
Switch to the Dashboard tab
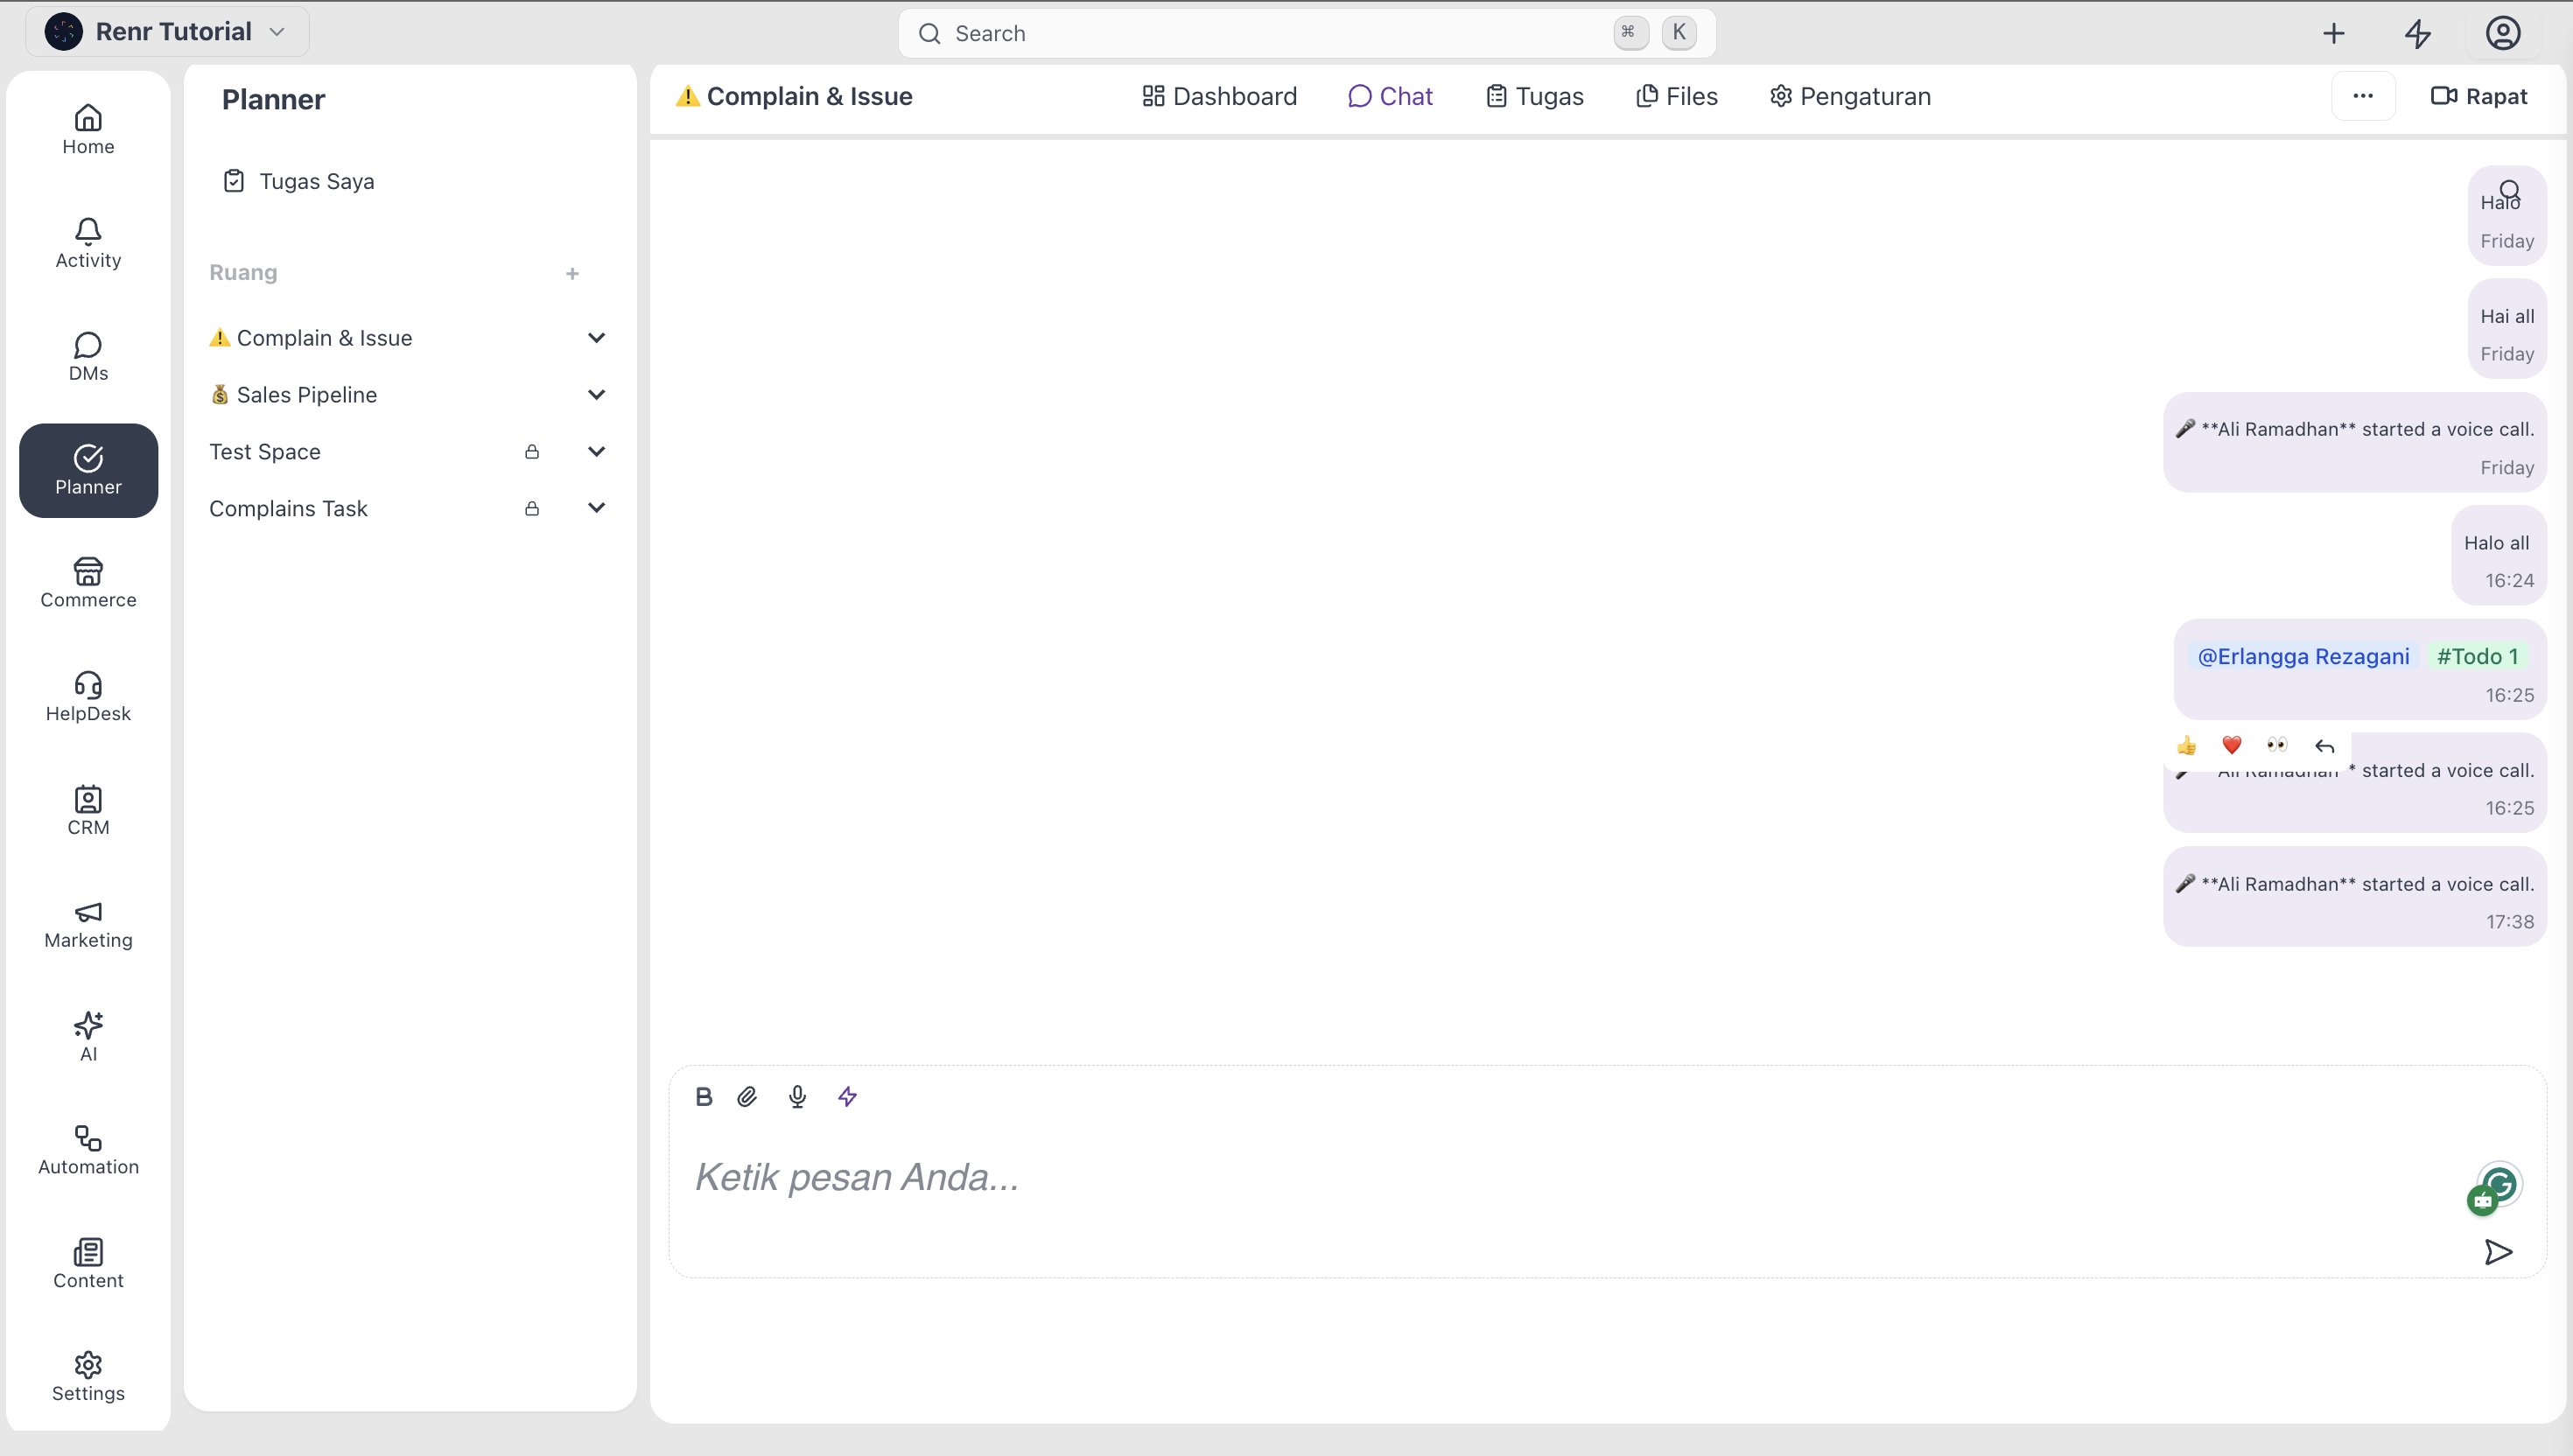pyautogui.click(x=1219, y=96)
